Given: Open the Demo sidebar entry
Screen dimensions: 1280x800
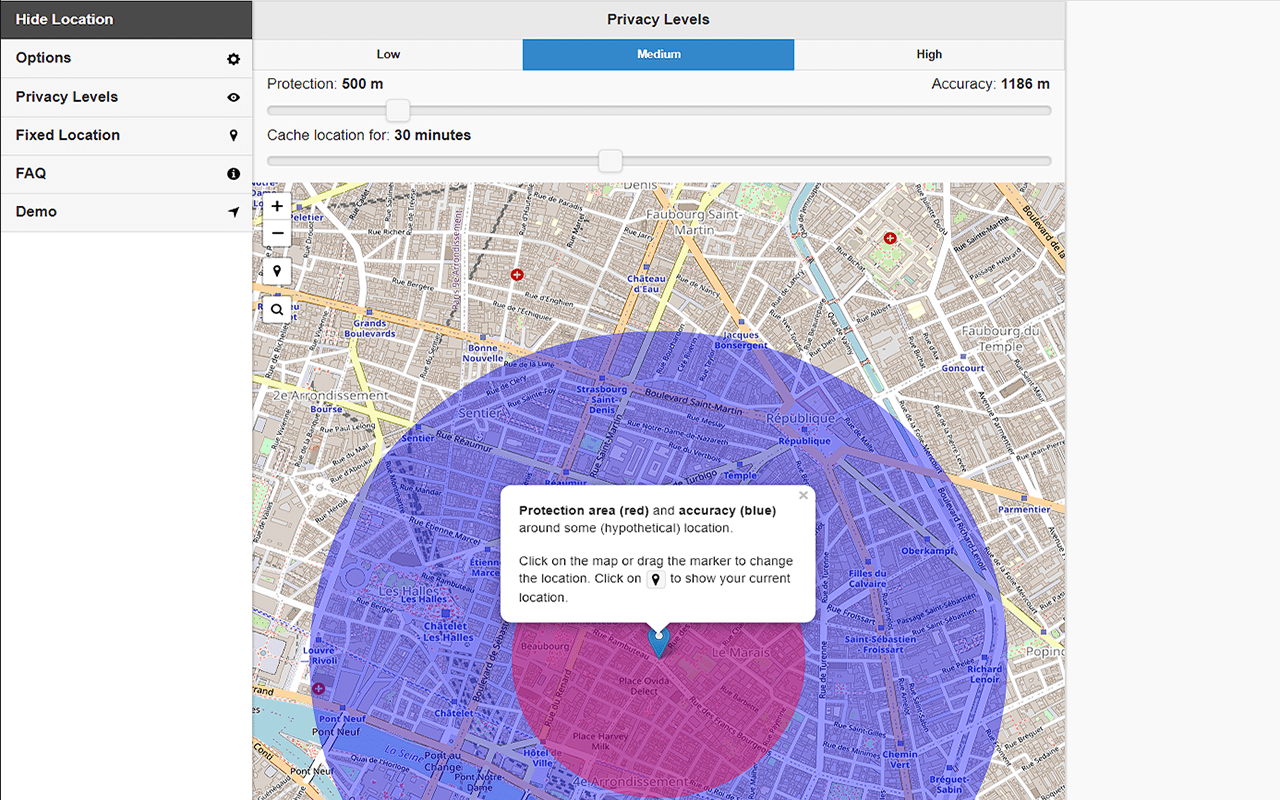Looking at the screenshot, I should pyautogui.click(x=126, y=212).
